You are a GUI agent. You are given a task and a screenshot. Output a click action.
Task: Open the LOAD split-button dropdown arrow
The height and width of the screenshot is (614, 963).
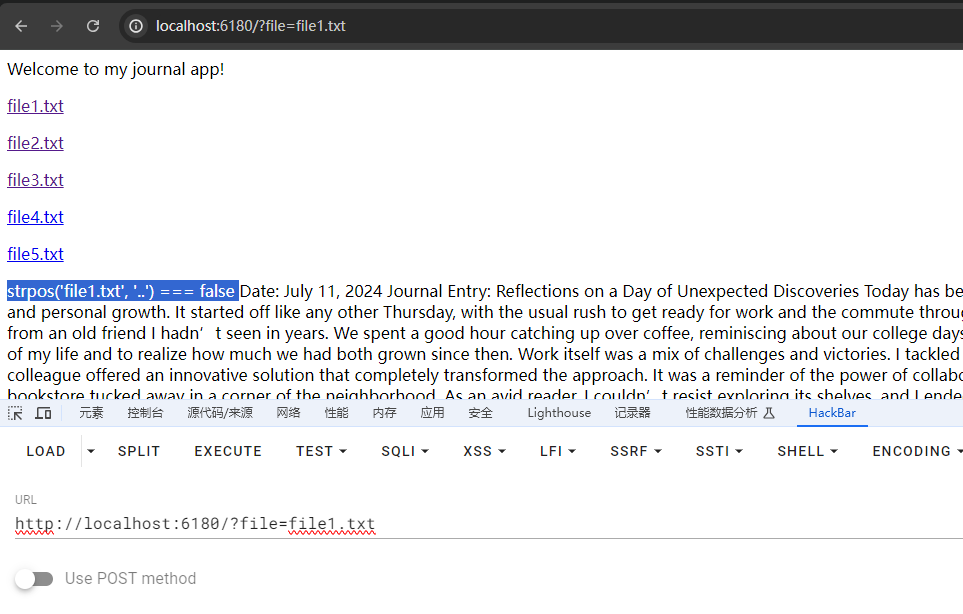91,451
